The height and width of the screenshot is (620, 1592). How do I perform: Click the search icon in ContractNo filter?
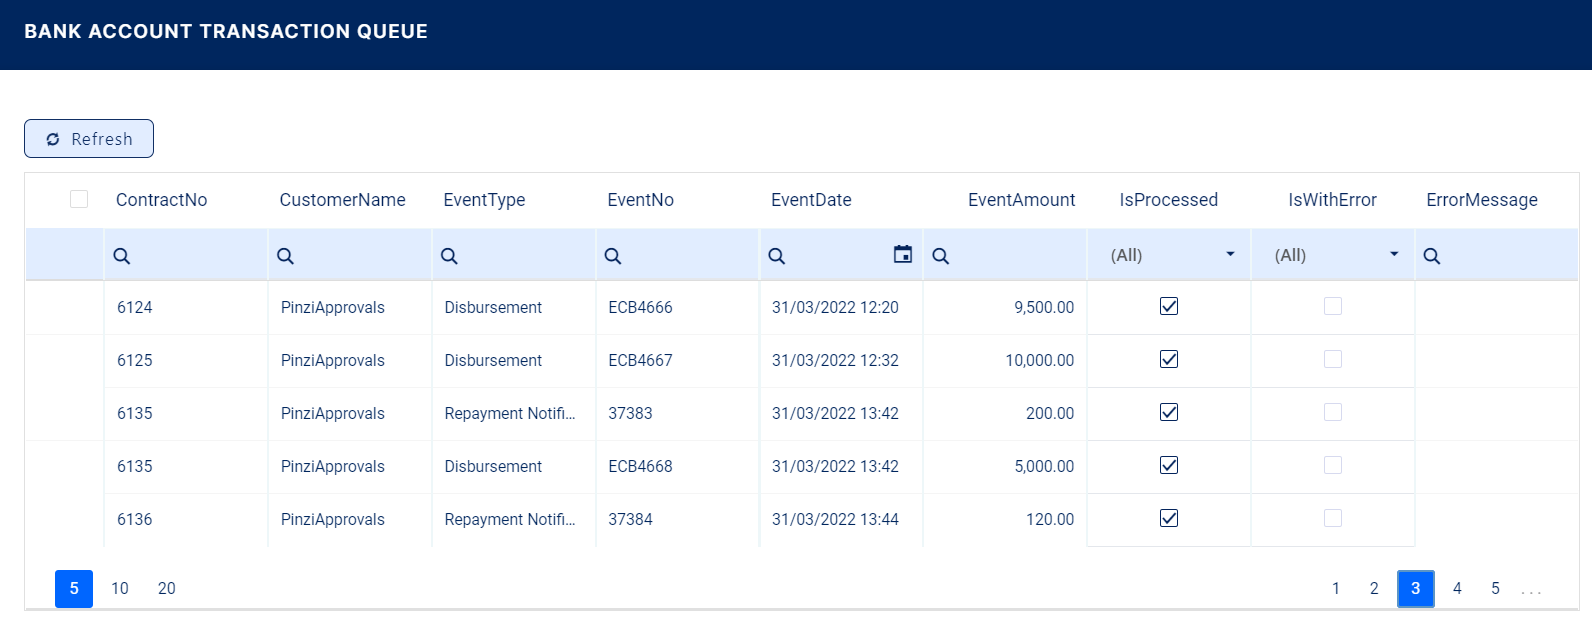tap(122, 256)
